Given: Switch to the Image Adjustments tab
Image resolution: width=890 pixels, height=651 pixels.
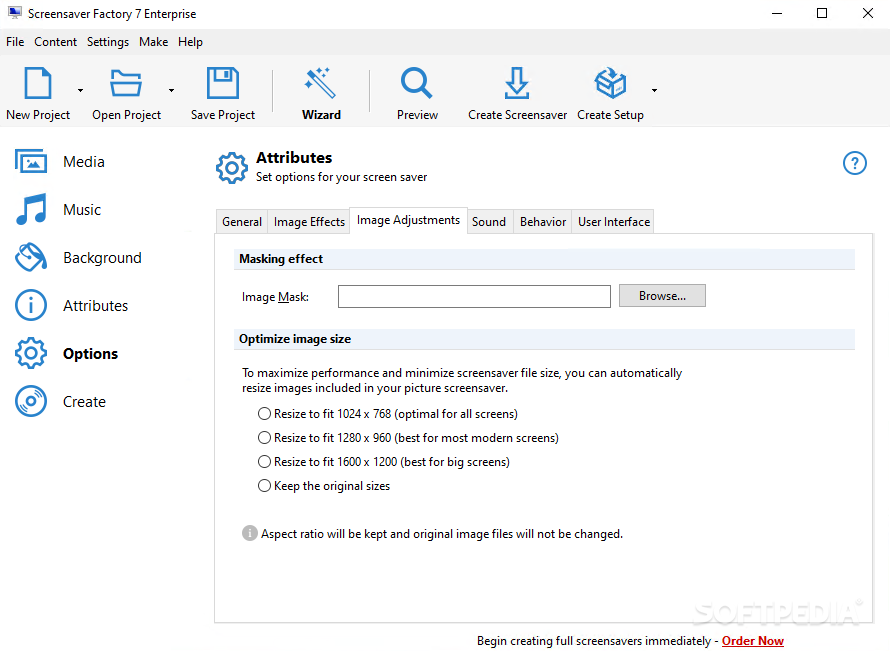Looking at the screenshot, I should pyautogui.click(x=408, y=220).
